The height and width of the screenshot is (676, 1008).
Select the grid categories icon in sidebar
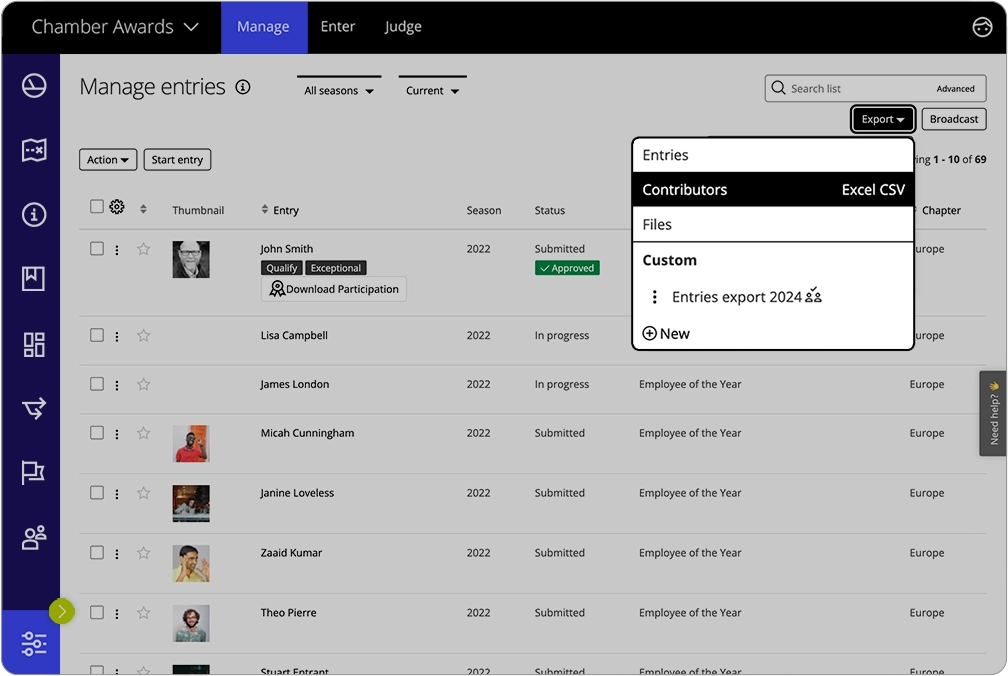[33, 343]
